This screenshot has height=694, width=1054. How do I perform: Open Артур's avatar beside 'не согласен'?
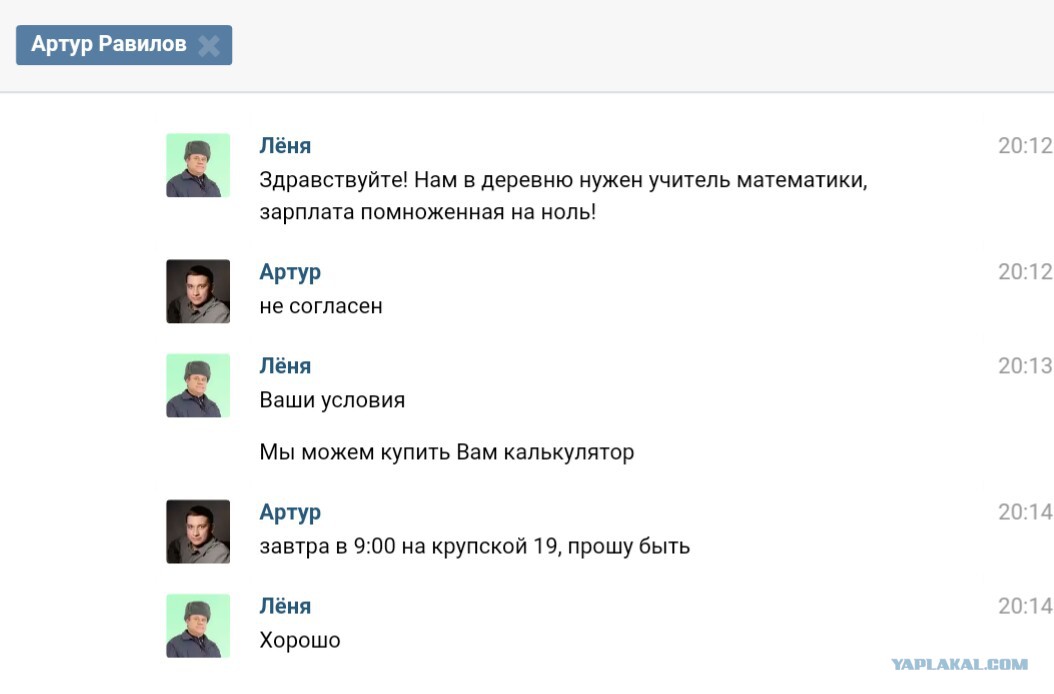[198, 291]
